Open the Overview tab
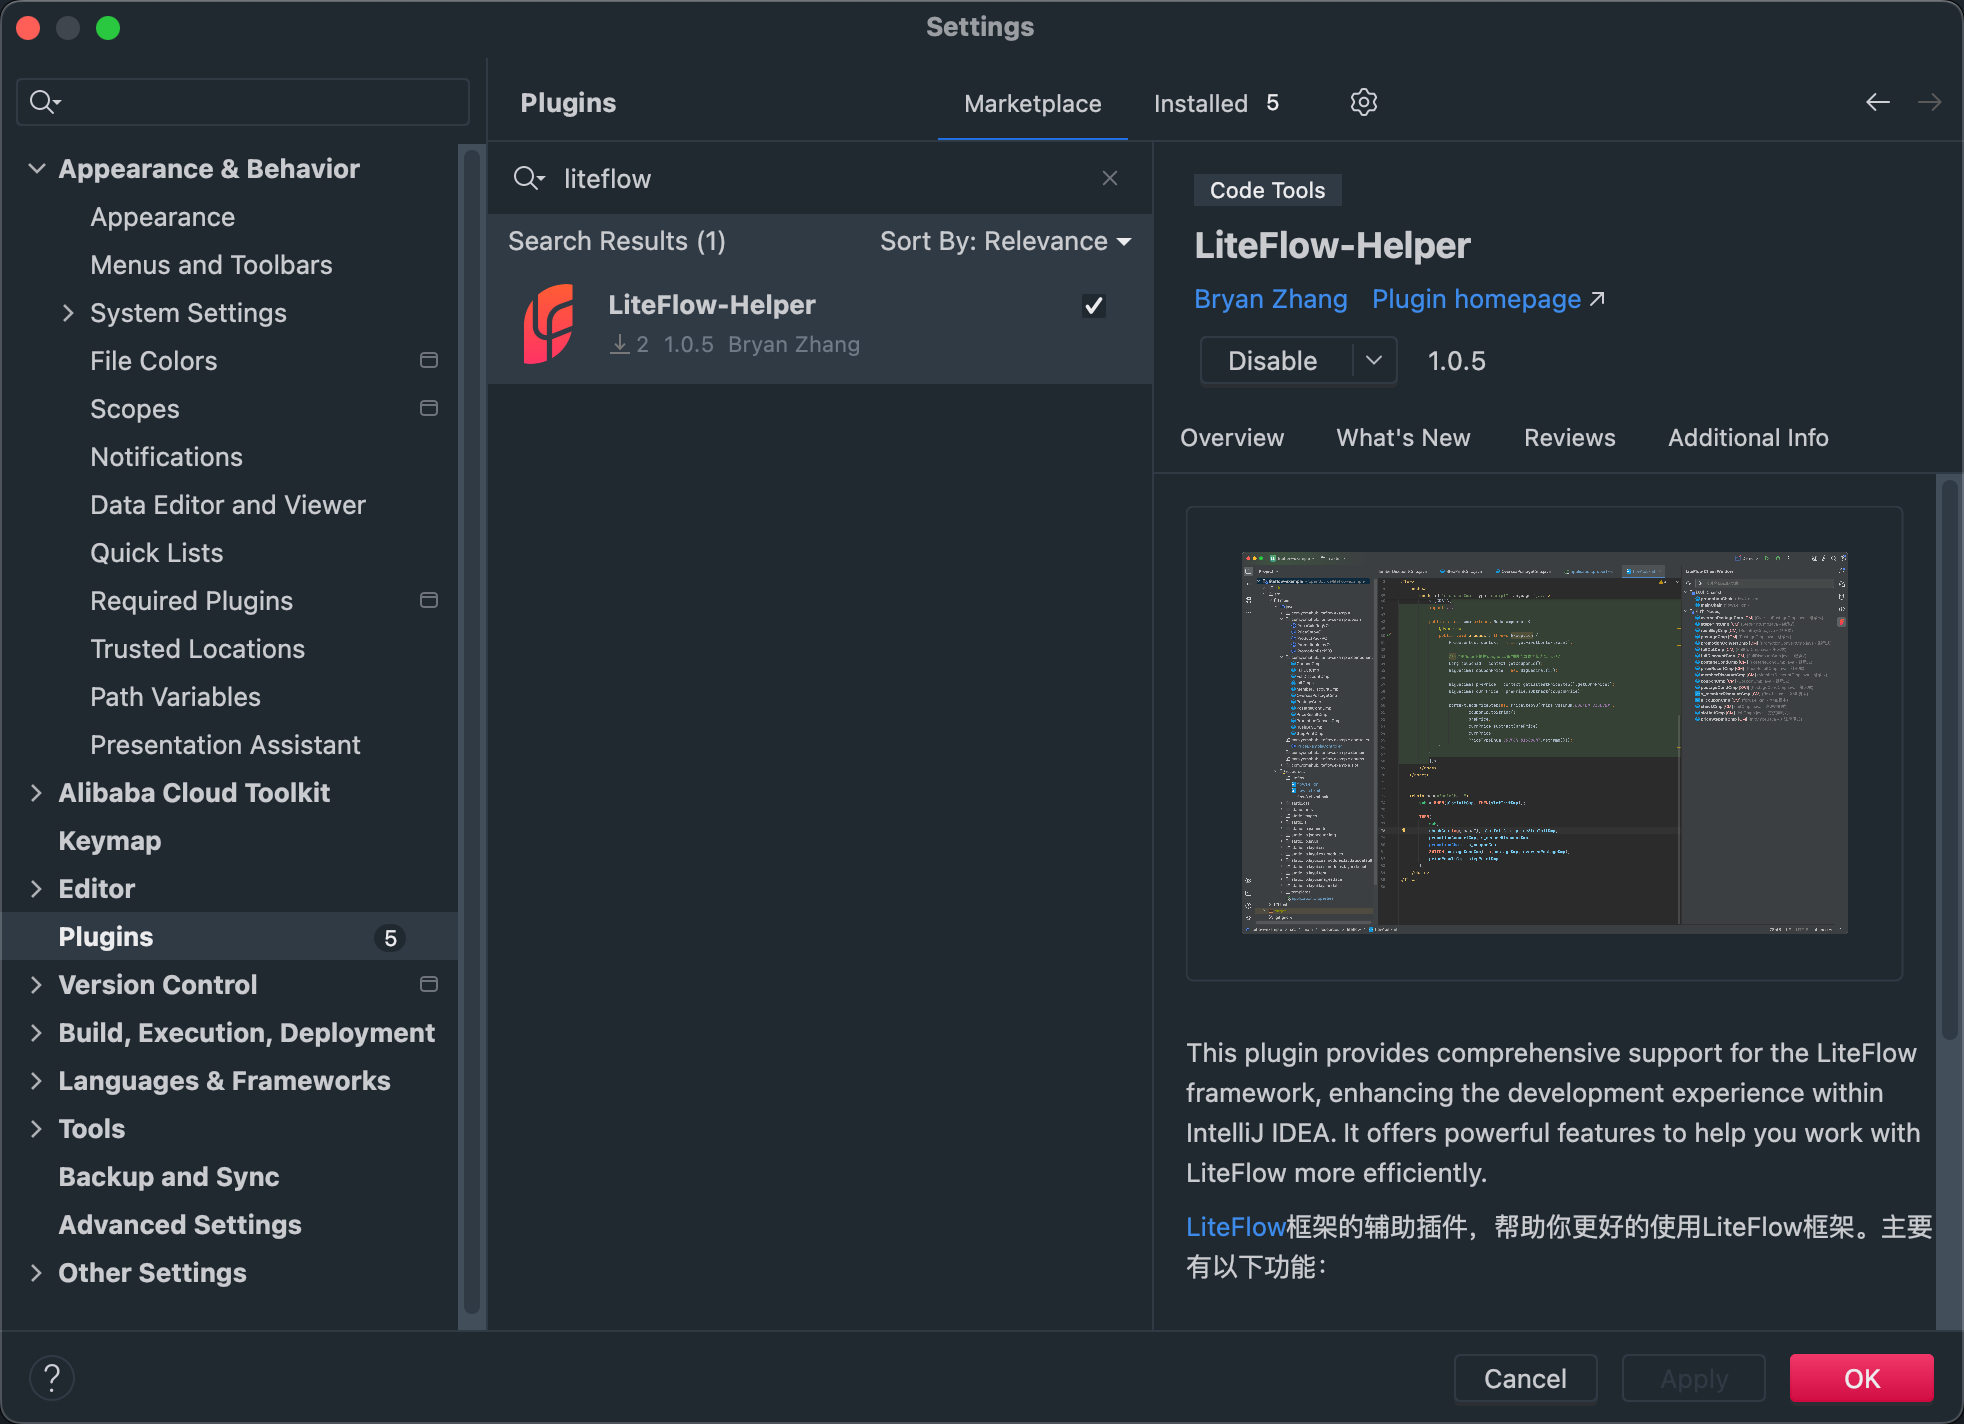Viewport: 1964px width, 1424px height. 1232,438
